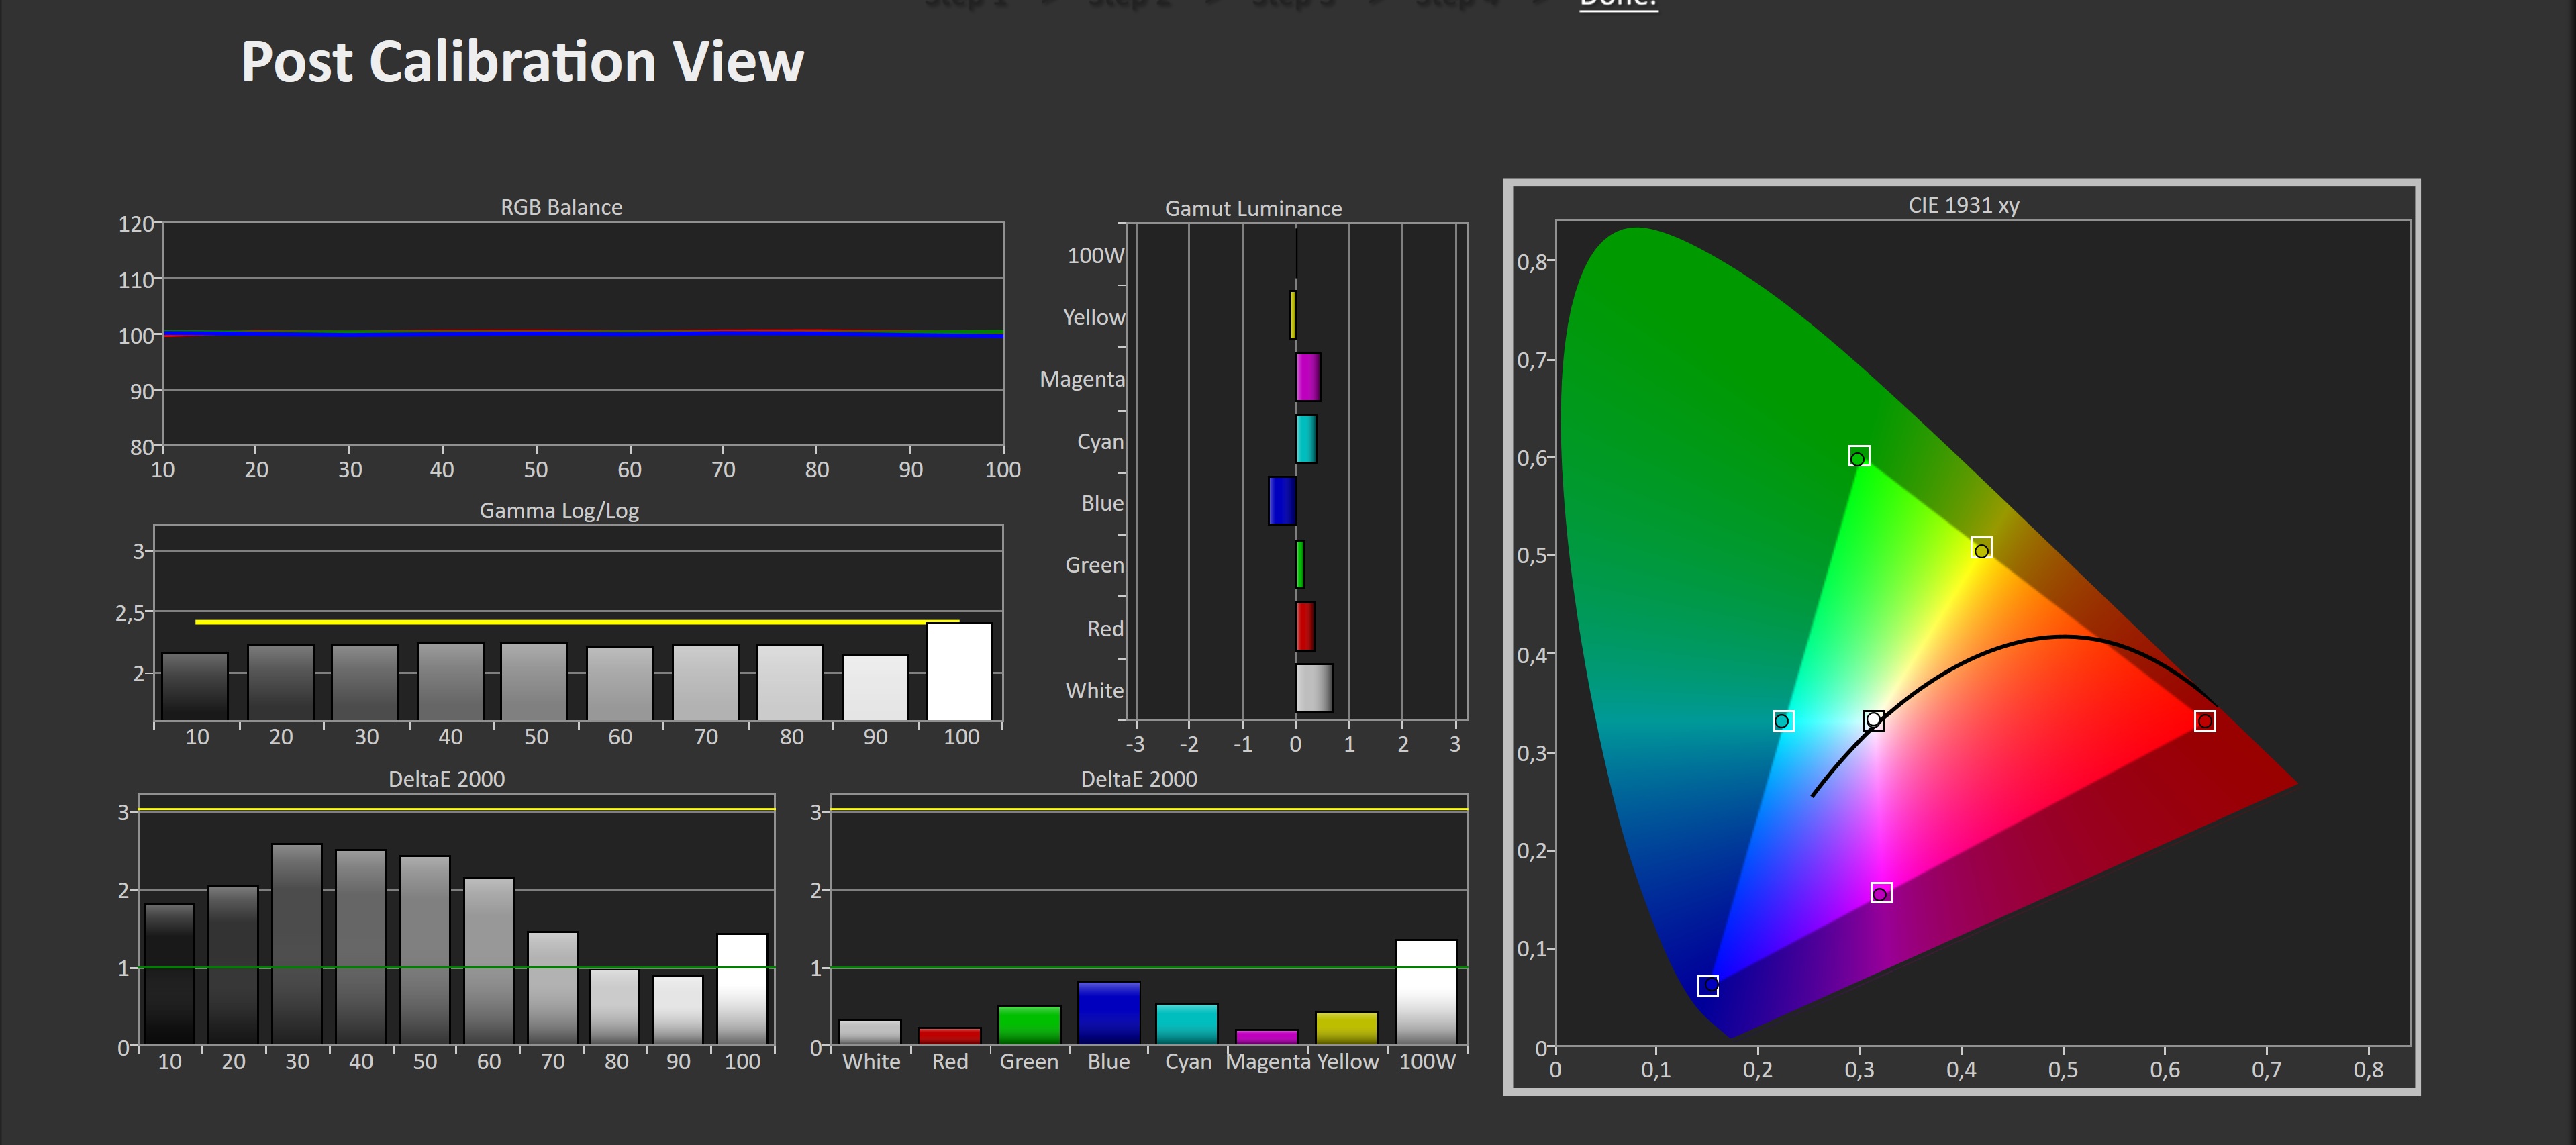2576x1145 pixels.
Task: Click the Done step link at top
Action: pyautogui.click(x=1618, y=4)
